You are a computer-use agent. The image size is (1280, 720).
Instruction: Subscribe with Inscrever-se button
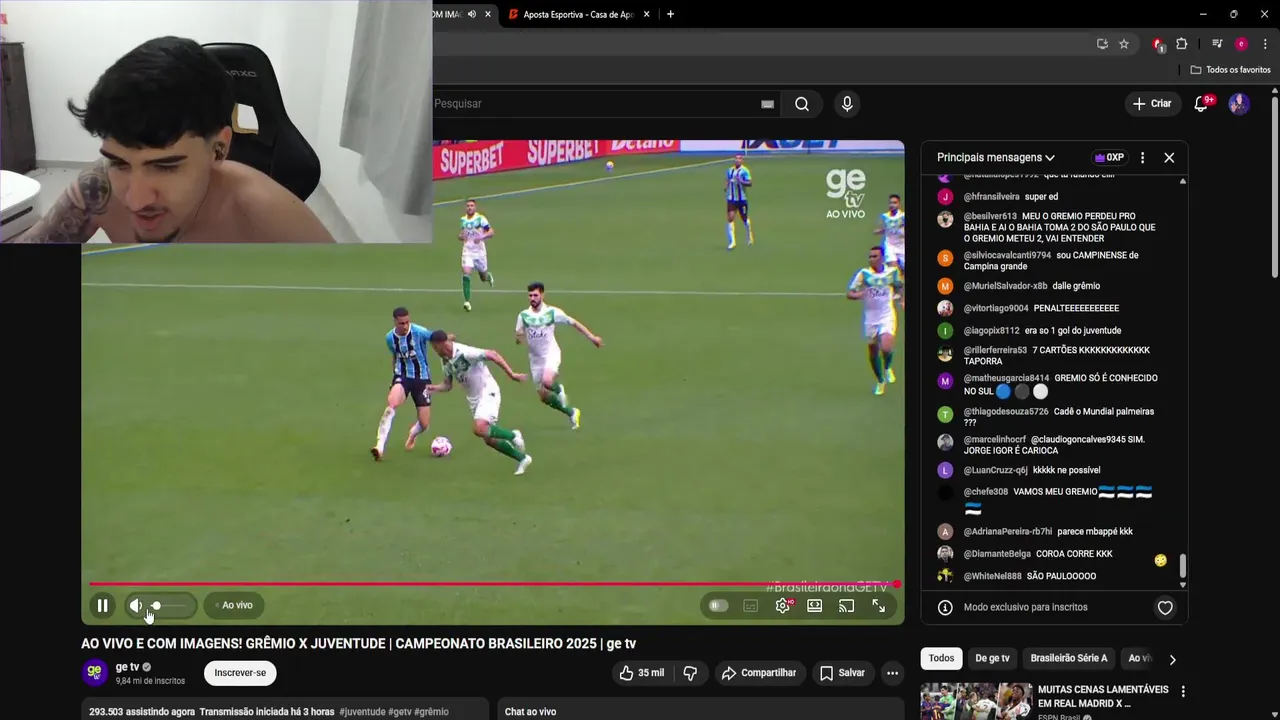[240, 673]
